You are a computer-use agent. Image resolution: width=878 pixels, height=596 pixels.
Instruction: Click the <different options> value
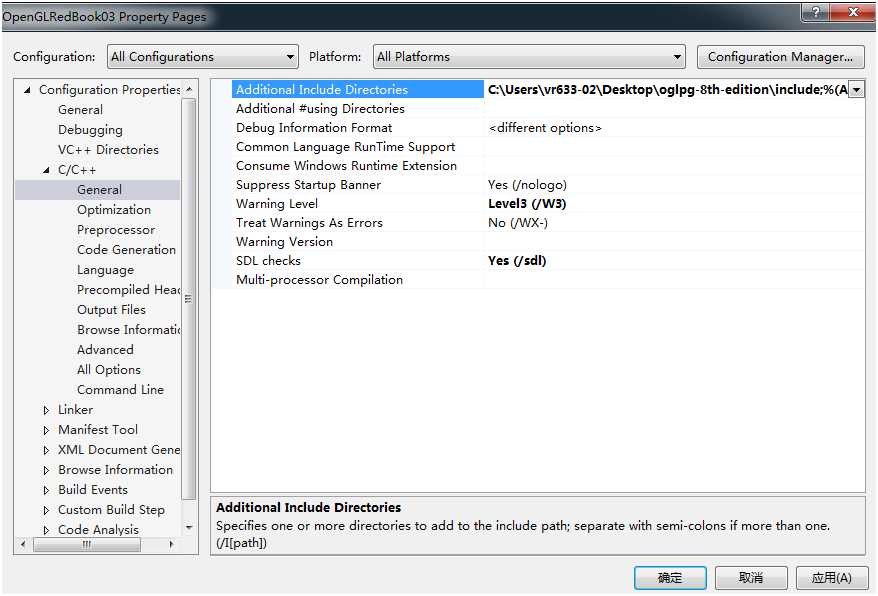point(545,128)
